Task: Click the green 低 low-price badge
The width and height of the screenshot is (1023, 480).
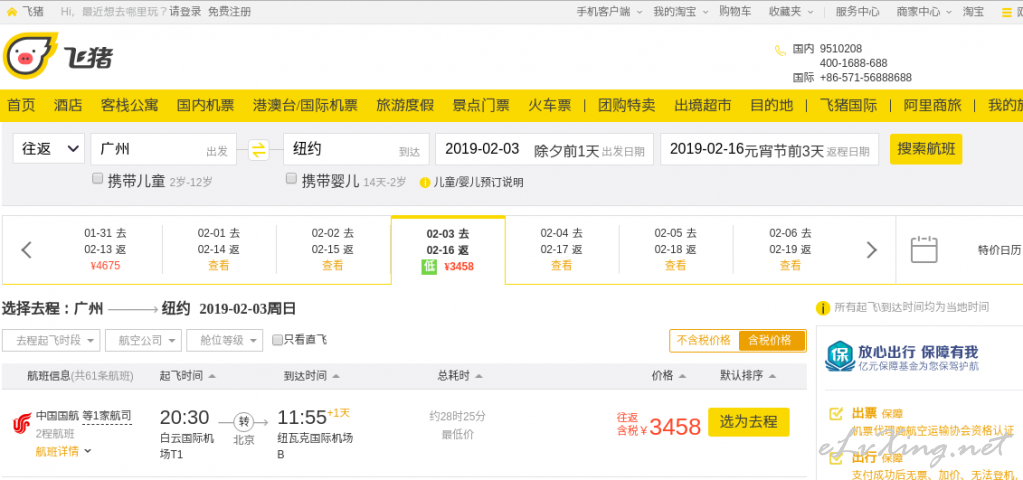Action: tap(429, 266)
